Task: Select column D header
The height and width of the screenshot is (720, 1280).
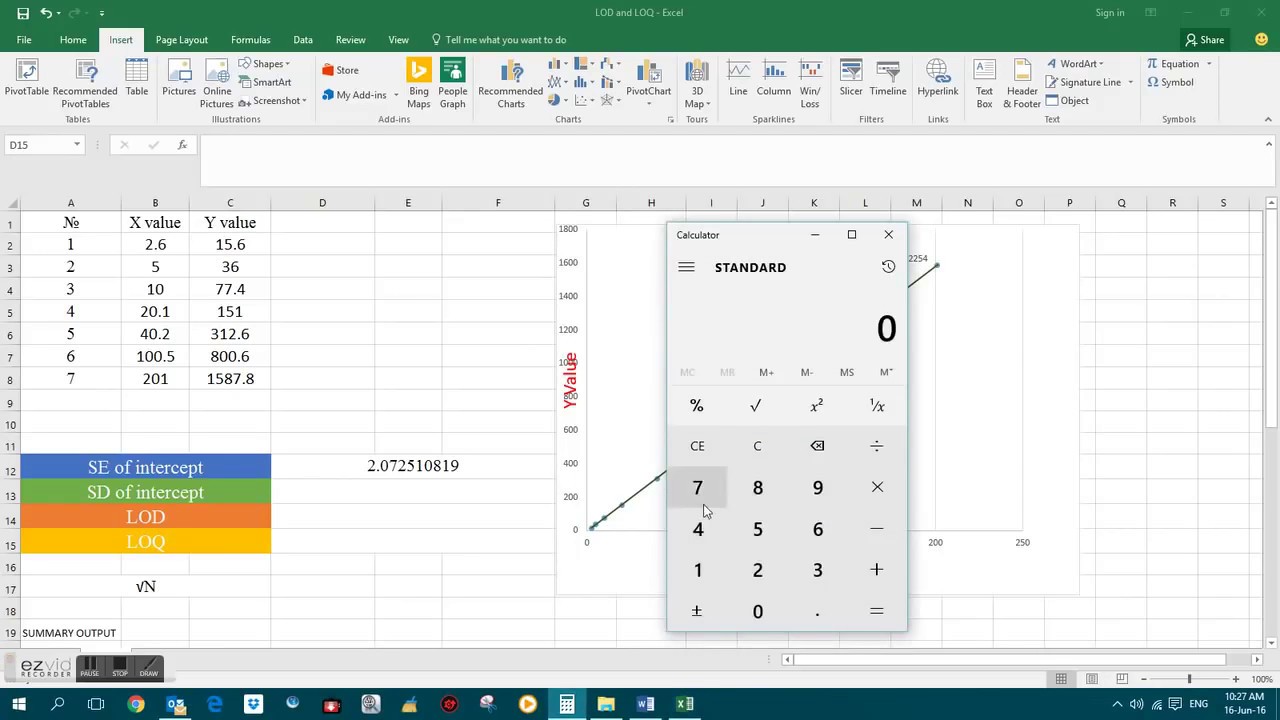Action: click(x=322, y=203)
